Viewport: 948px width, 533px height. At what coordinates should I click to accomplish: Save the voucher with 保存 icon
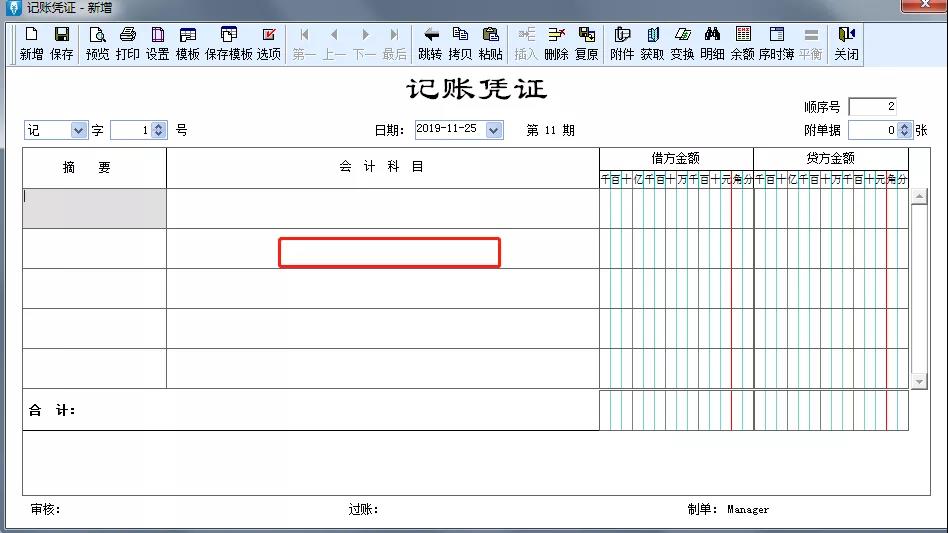coord(62,43)
